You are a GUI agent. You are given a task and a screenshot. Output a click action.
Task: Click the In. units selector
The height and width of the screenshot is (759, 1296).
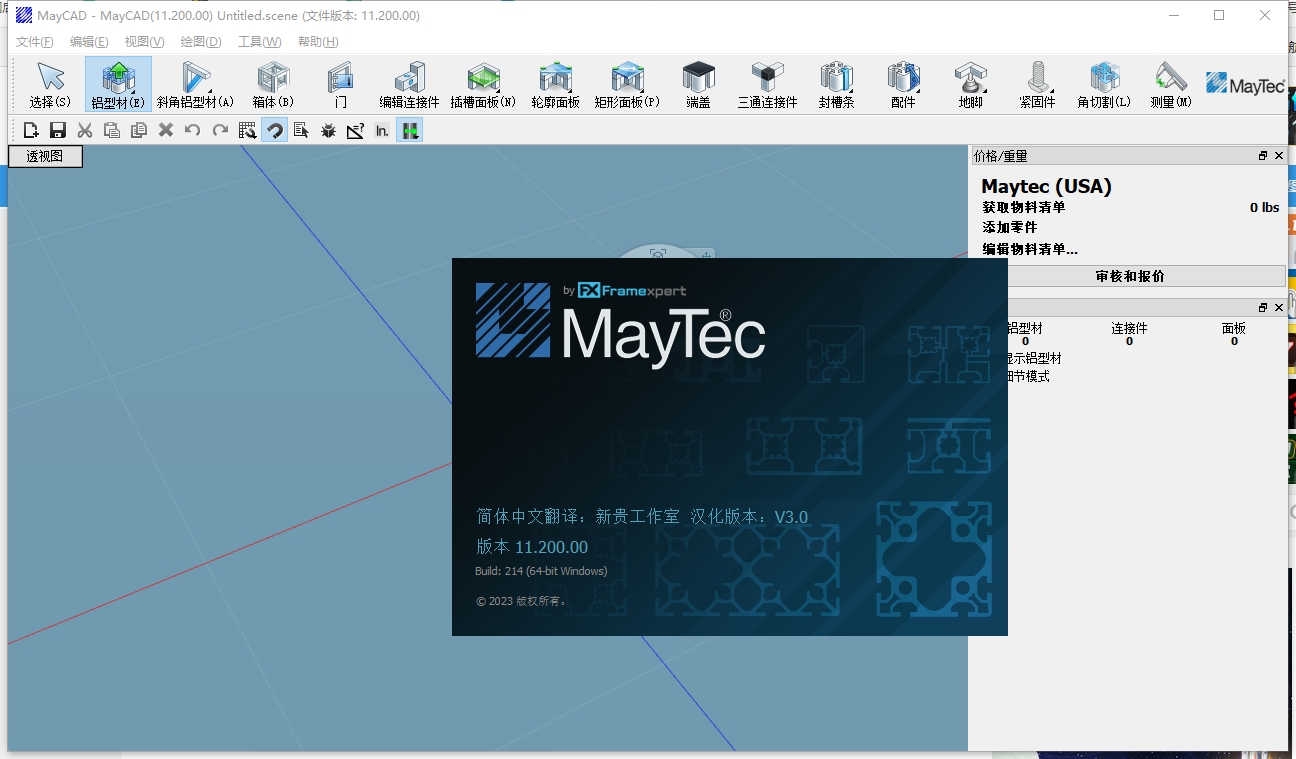[382, 130]
